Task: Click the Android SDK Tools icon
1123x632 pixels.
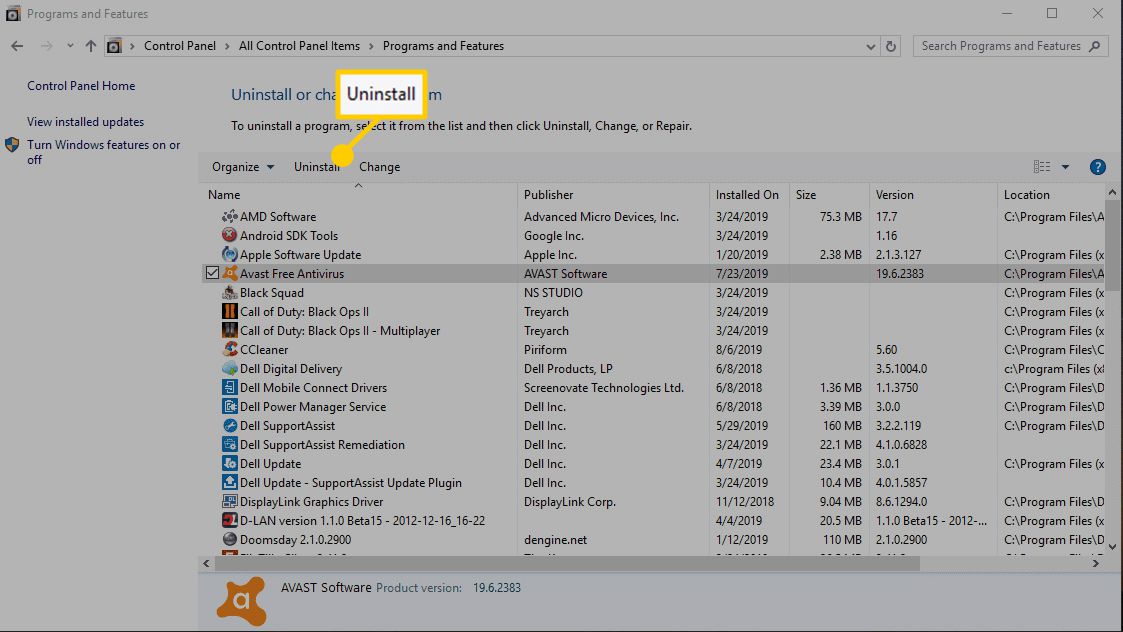Action: tap(229, 236)
